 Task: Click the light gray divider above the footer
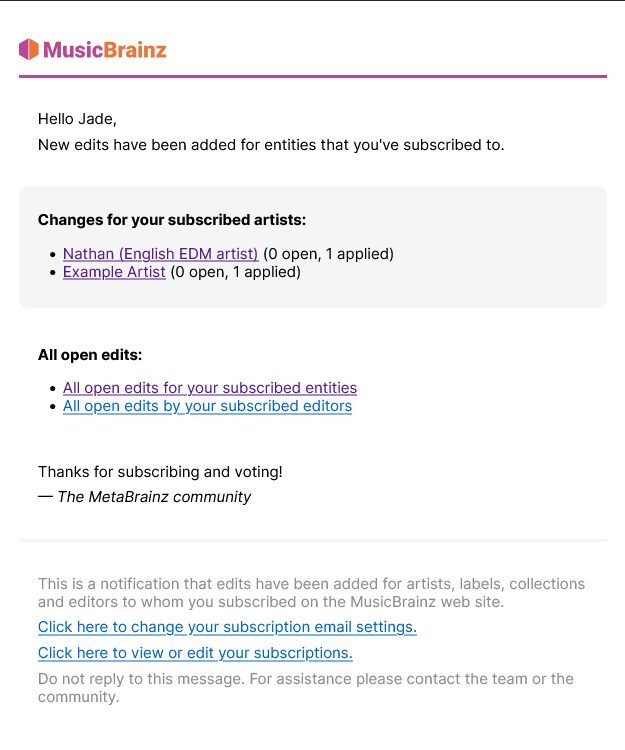(313, 540)
